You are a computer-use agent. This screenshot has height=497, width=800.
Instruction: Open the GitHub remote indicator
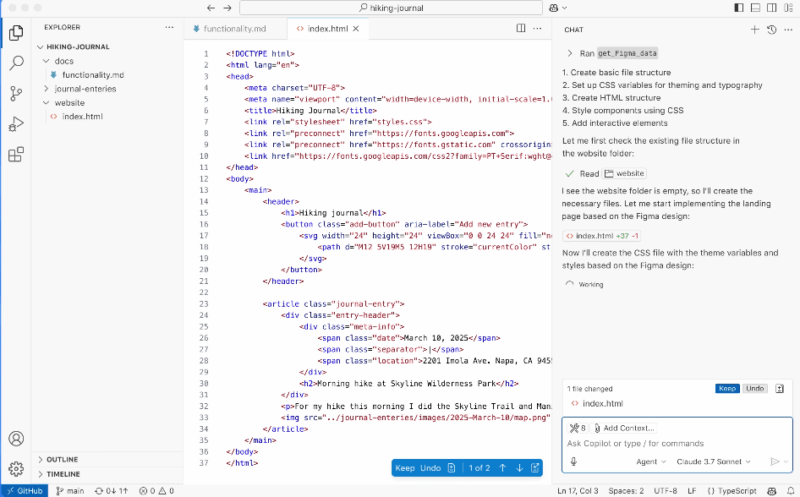[x=24, y=491]
